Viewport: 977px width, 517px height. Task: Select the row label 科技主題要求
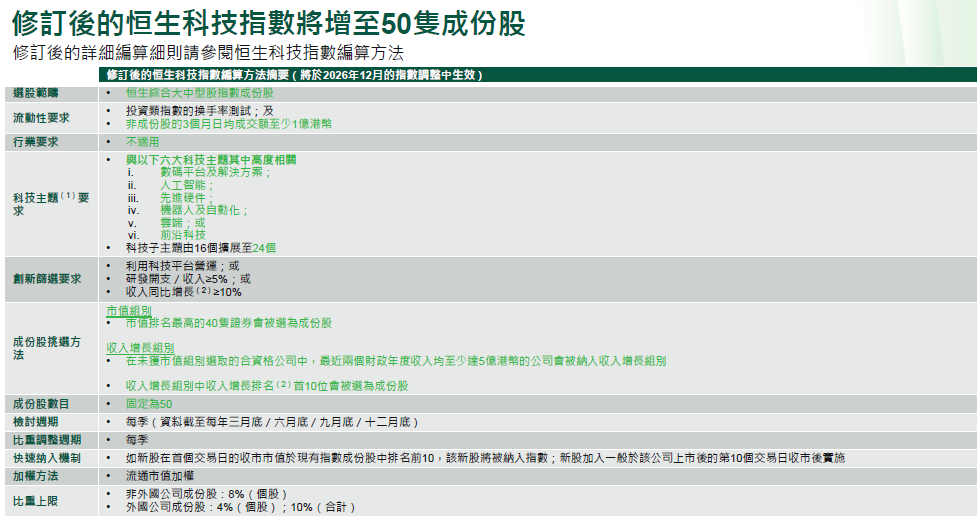click(x=51, y=204)
